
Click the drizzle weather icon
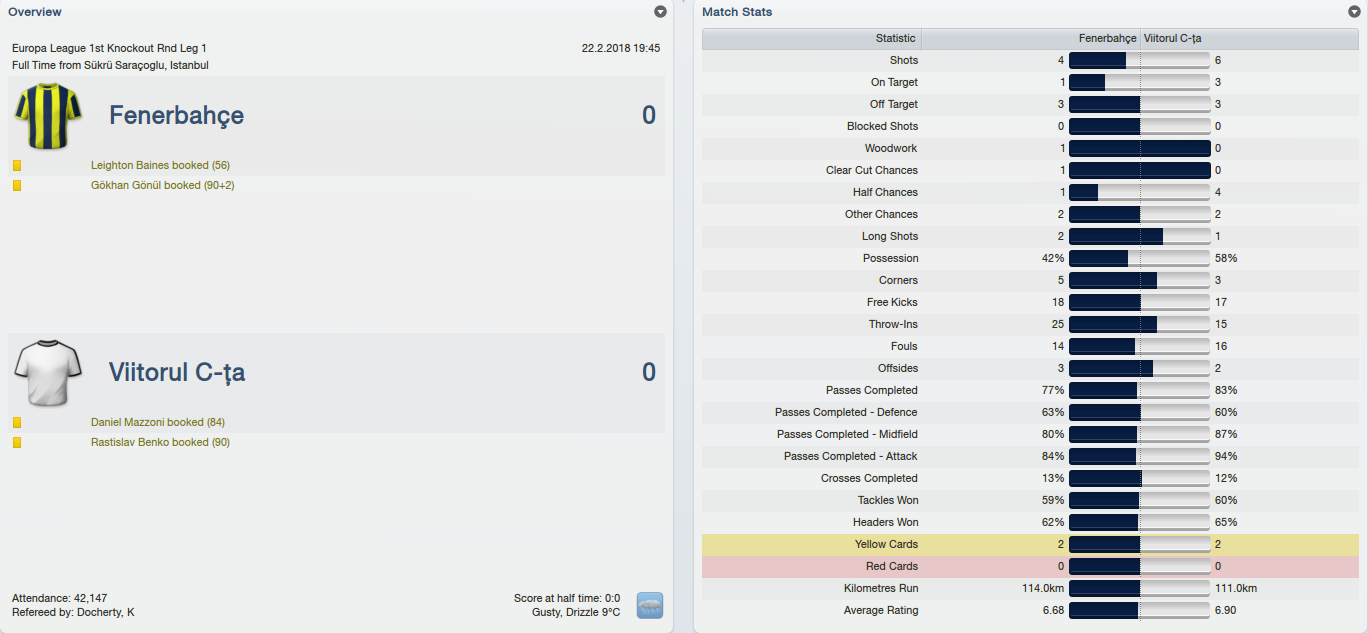[x=650, y=605]
